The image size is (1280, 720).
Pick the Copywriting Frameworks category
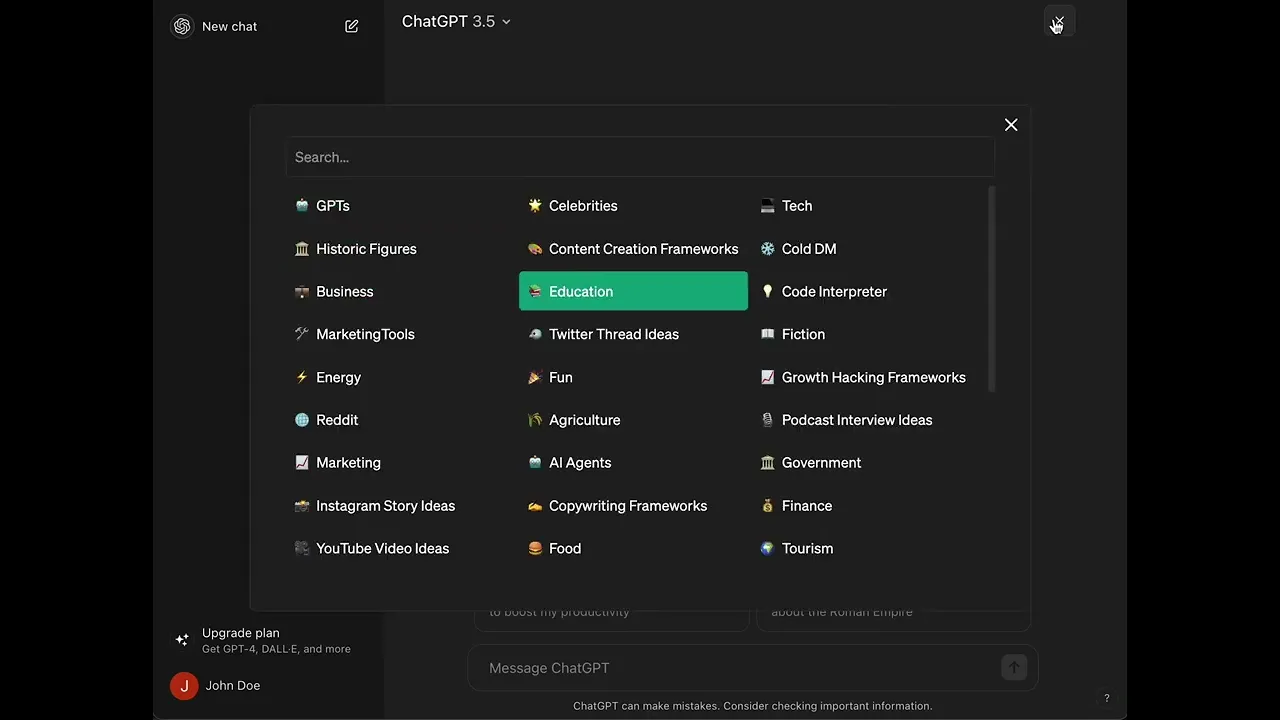pyautogui.click(x=627, y=506)
